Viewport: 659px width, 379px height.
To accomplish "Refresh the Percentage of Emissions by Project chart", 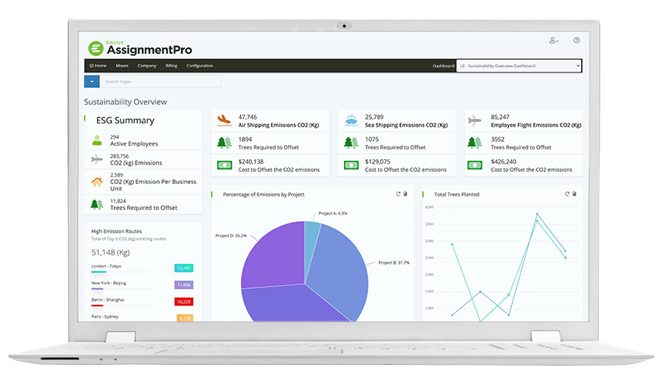I will pos(398,194).
